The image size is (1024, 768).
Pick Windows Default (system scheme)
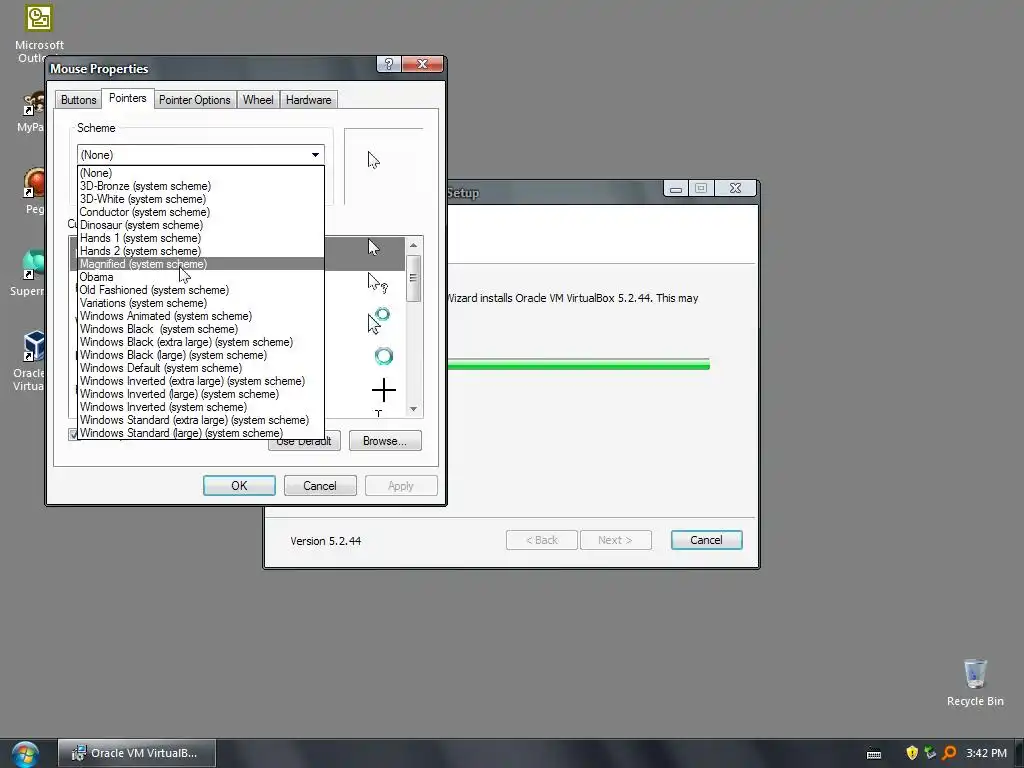click(200, 368)
